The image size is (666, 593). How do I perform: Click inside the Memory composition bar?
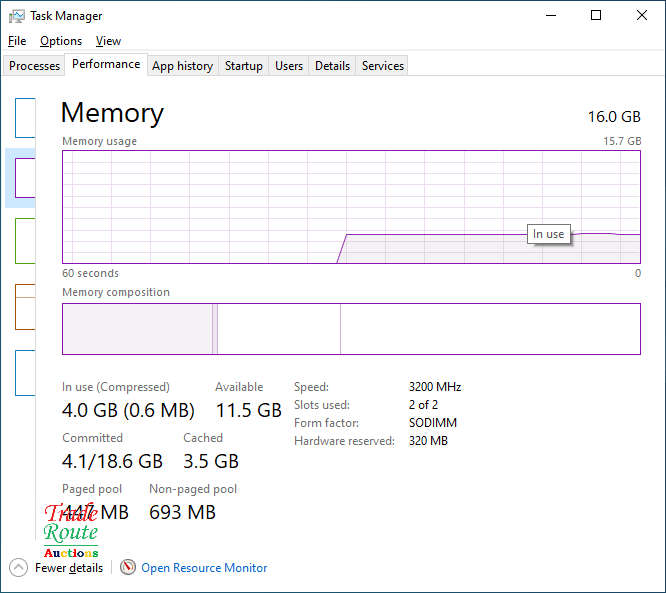point(351,329)
